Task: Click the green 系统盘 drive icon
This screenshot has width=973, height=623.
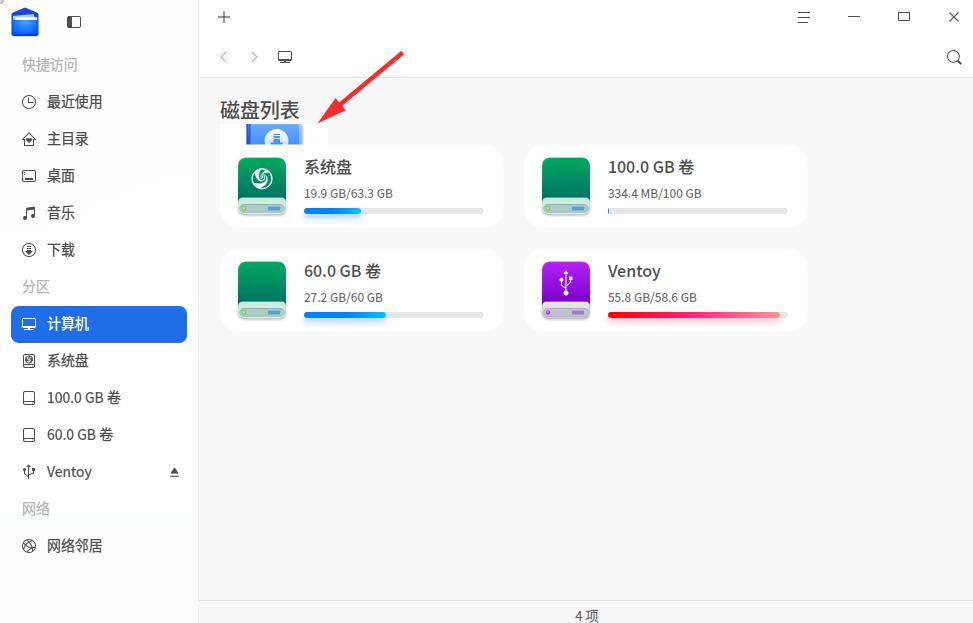Action: 262,186
